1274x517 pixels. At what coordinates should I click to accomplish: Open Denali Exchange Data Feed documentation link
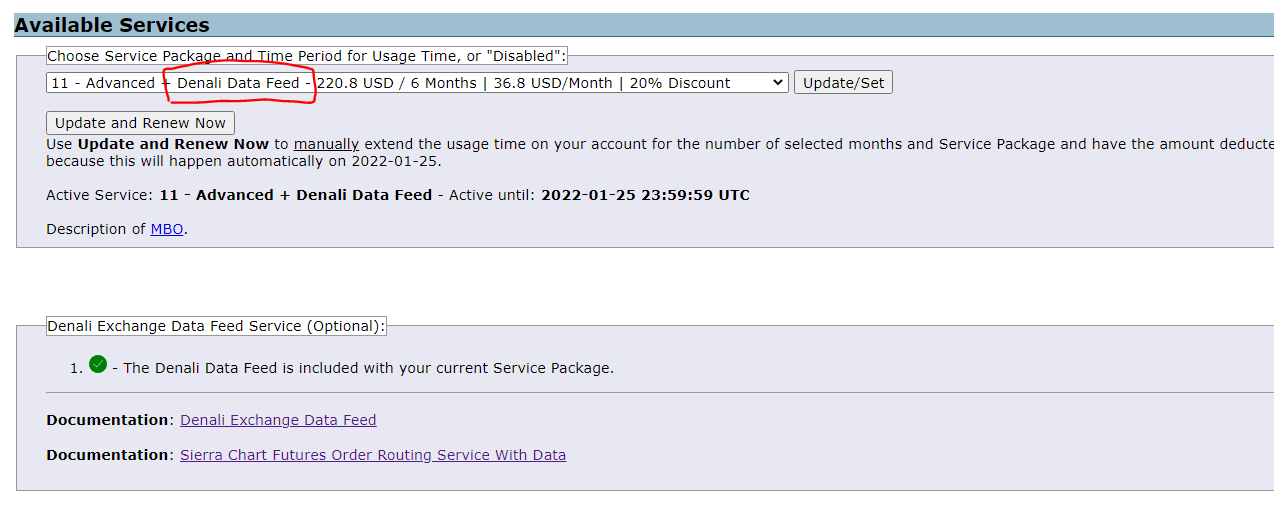coord(278,420)
